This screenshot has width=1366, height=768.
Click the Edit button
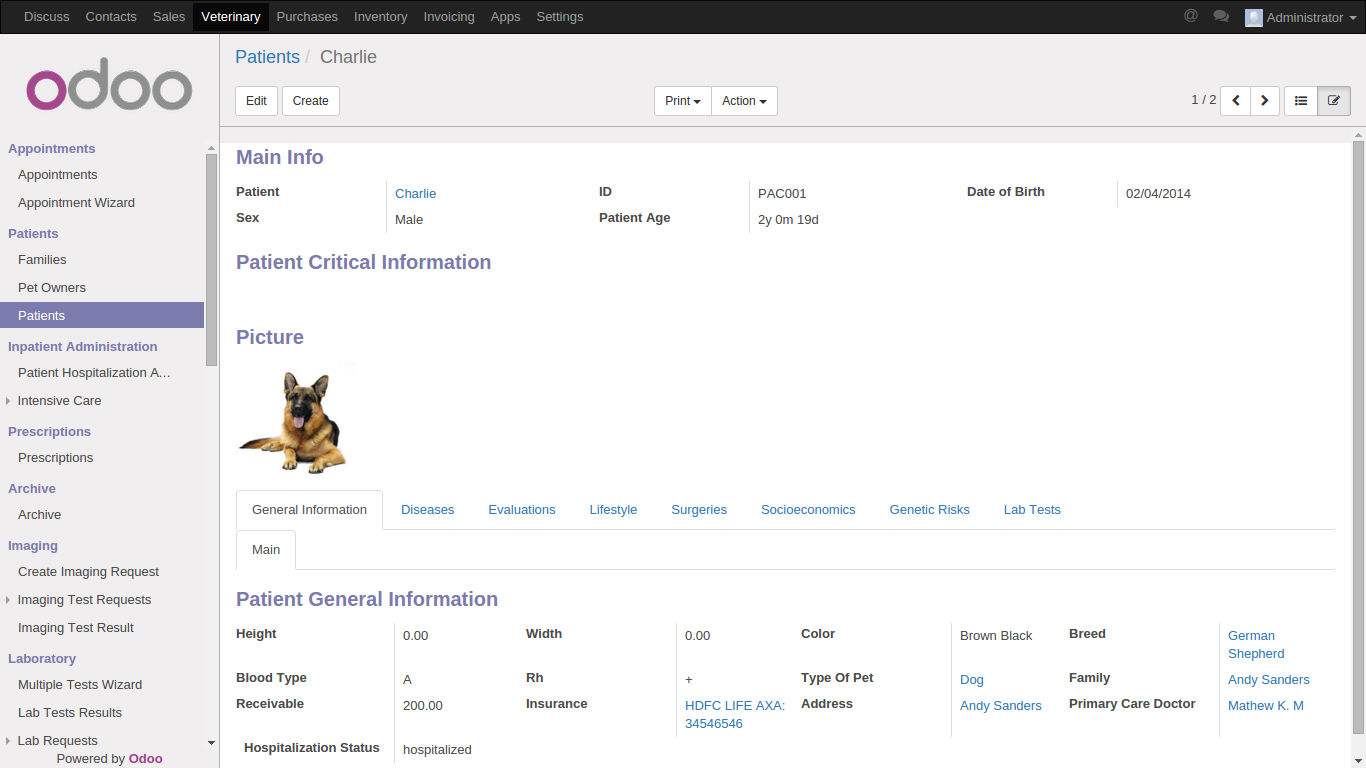coord(256,101)
